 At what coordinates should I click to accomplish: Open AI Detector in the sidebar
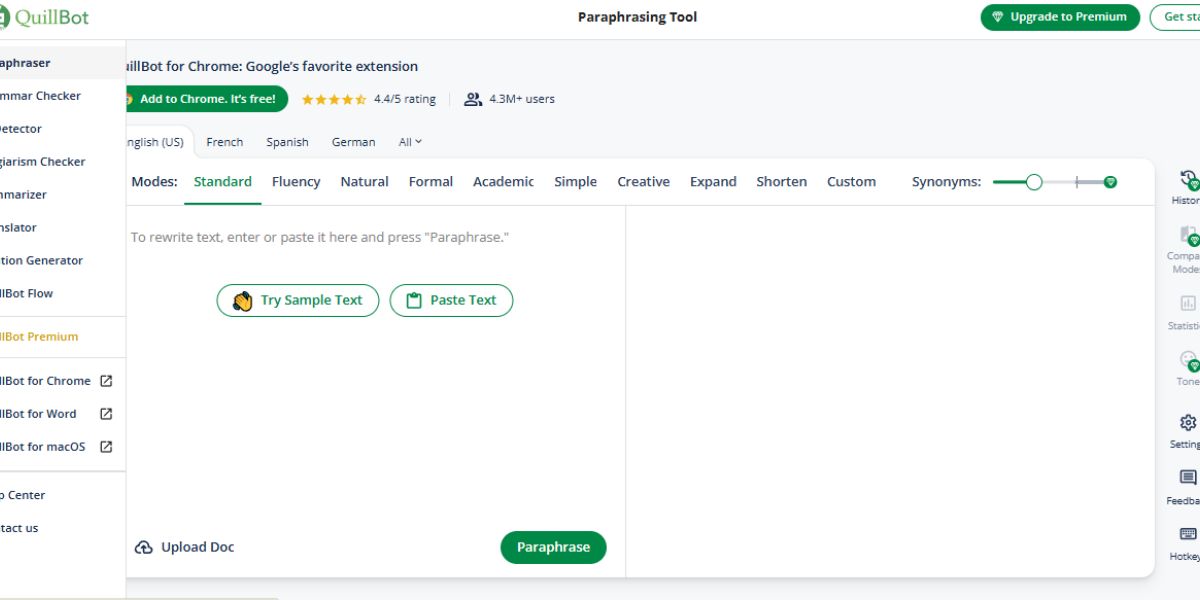(x=62, y=129)
